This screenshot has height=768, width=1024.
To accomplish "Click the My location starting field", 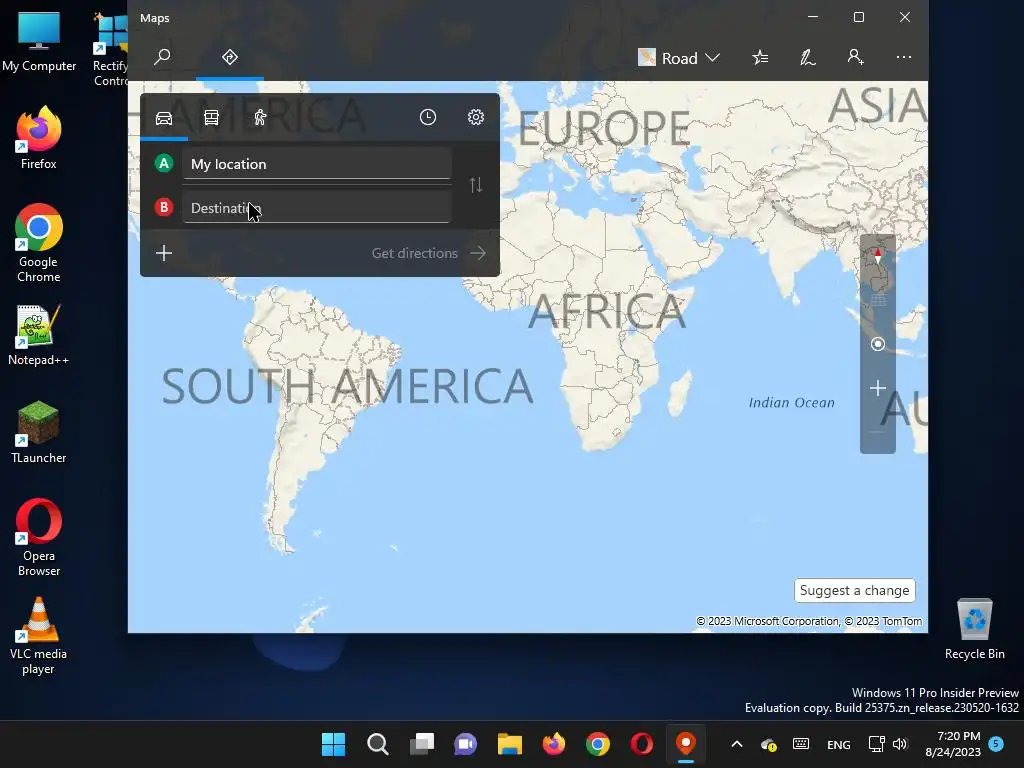I will click(x=317, y=164).
